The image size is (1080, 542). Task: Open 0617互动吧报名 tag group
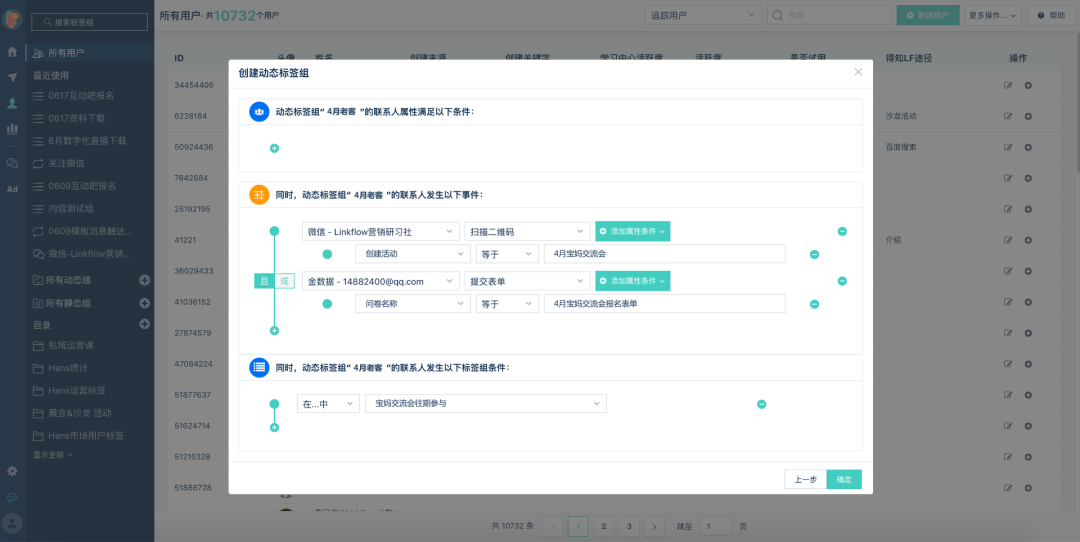point(81,96)
